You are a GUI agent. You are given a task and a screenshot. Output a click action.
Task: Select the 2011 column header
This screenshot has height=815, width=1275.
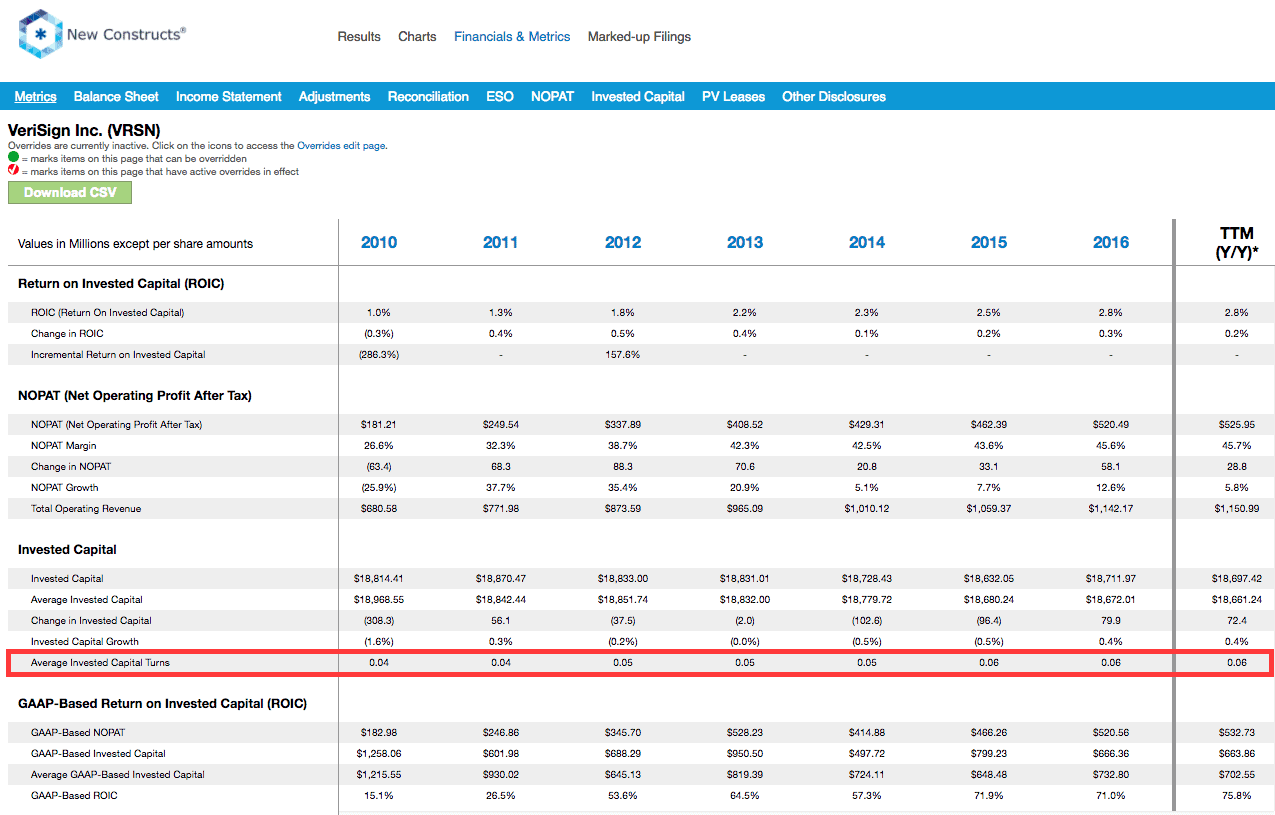pos(501,243)
